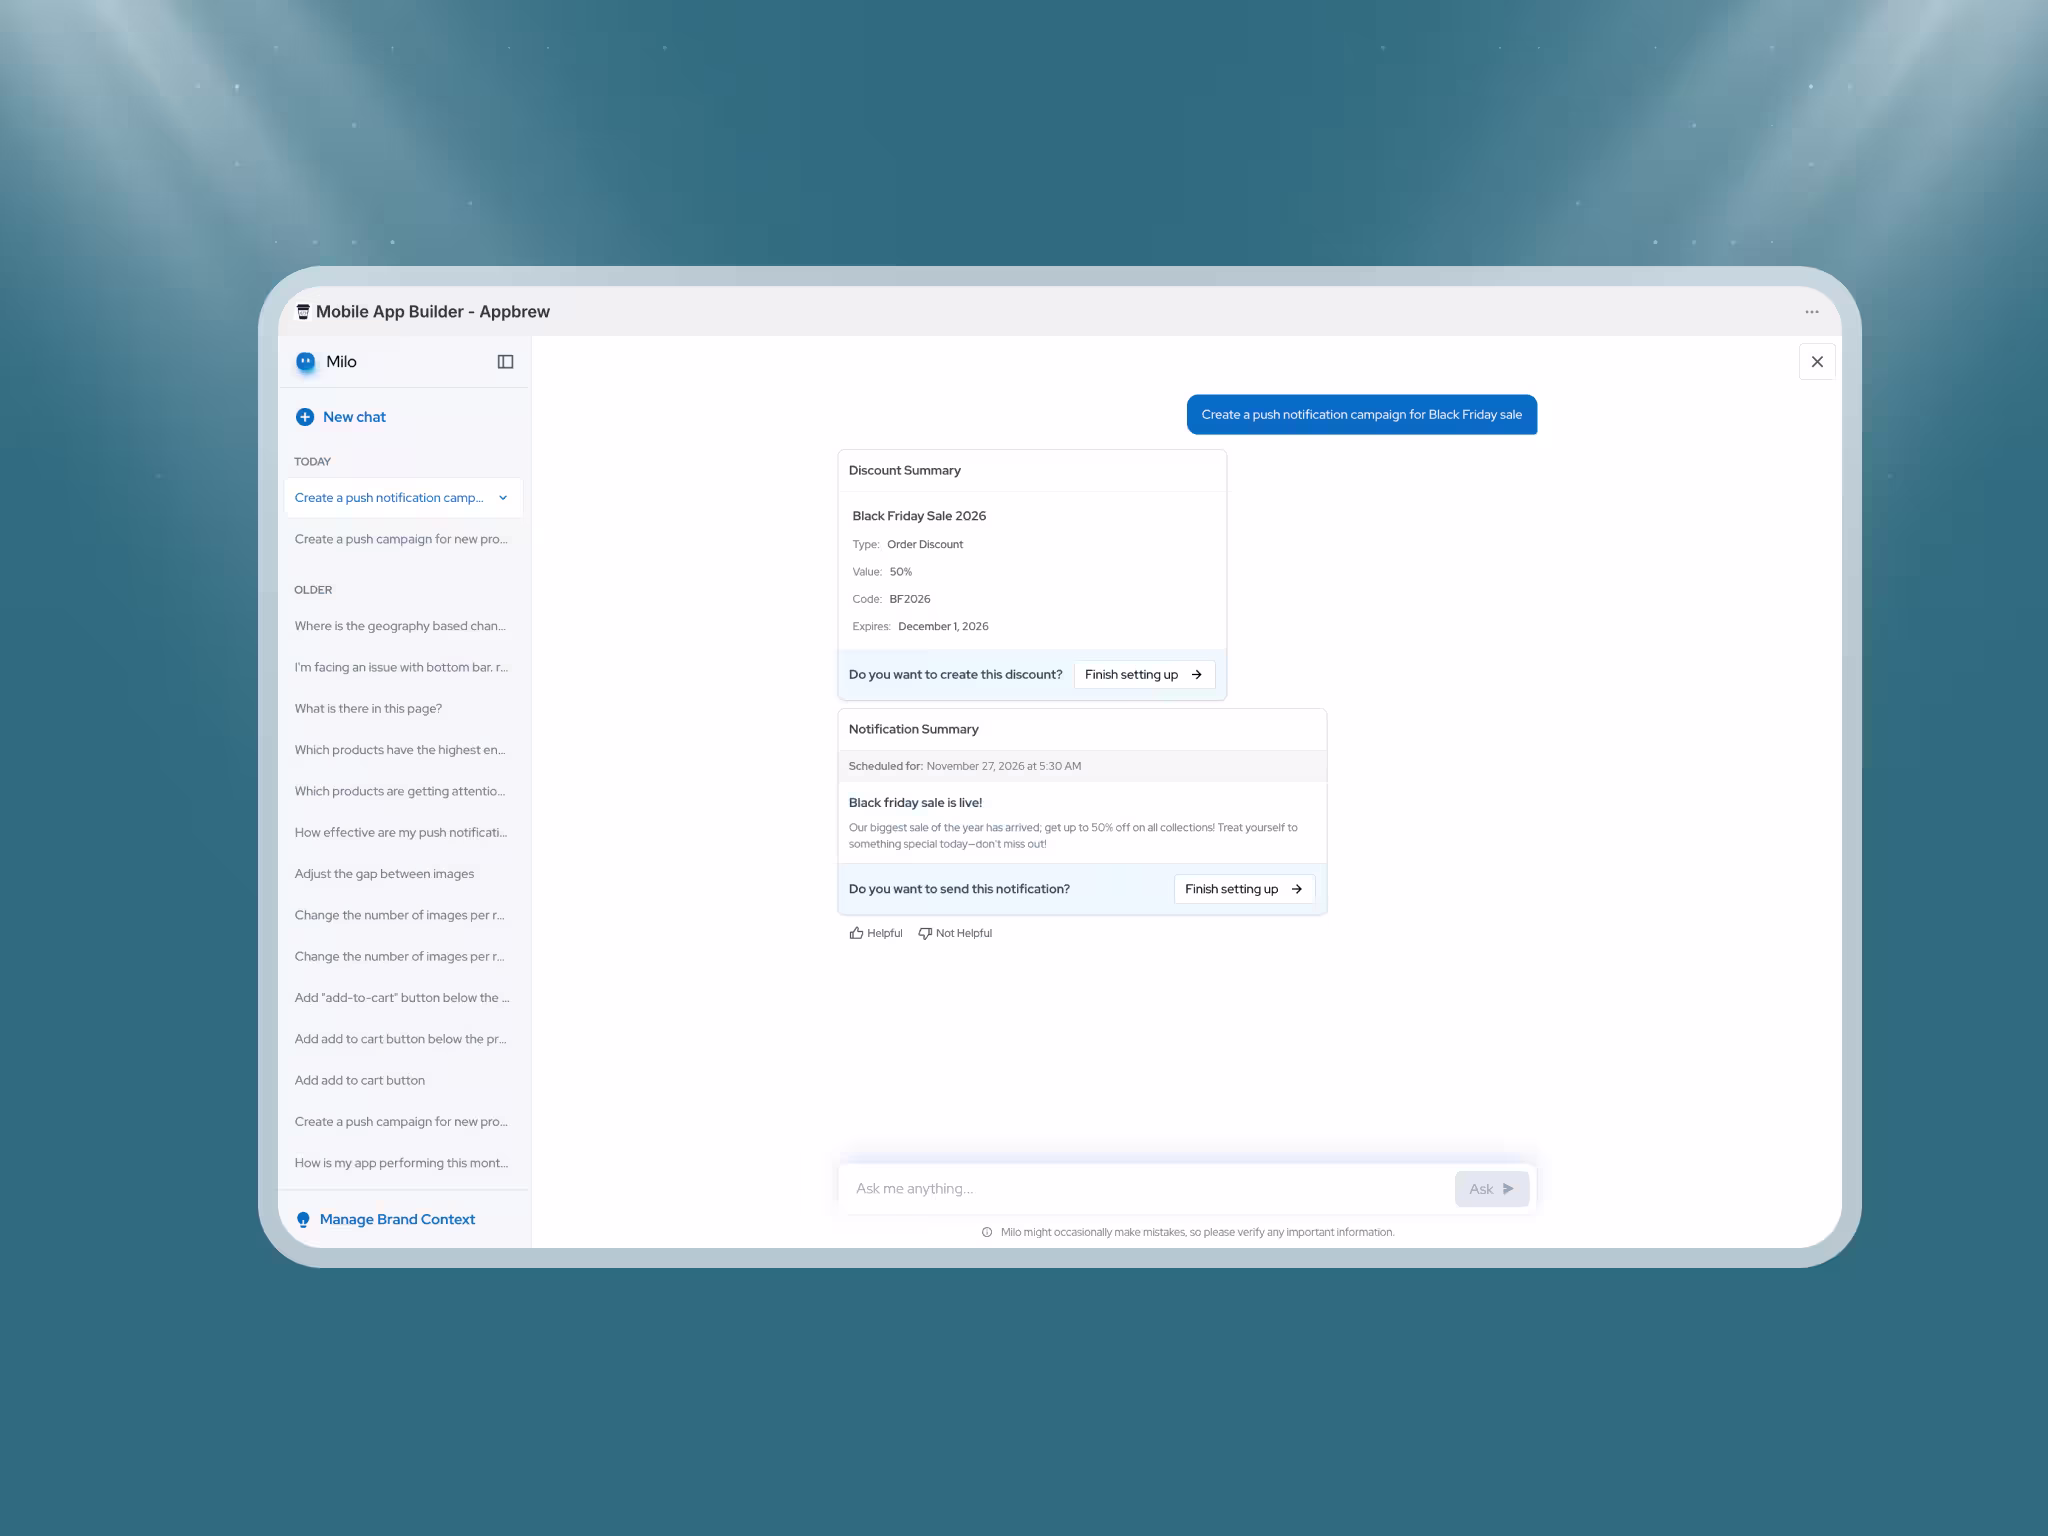Open 'How is my app performing' chat
Viewport: 2048px width, 1536px height.
[x=401, y=1163]
